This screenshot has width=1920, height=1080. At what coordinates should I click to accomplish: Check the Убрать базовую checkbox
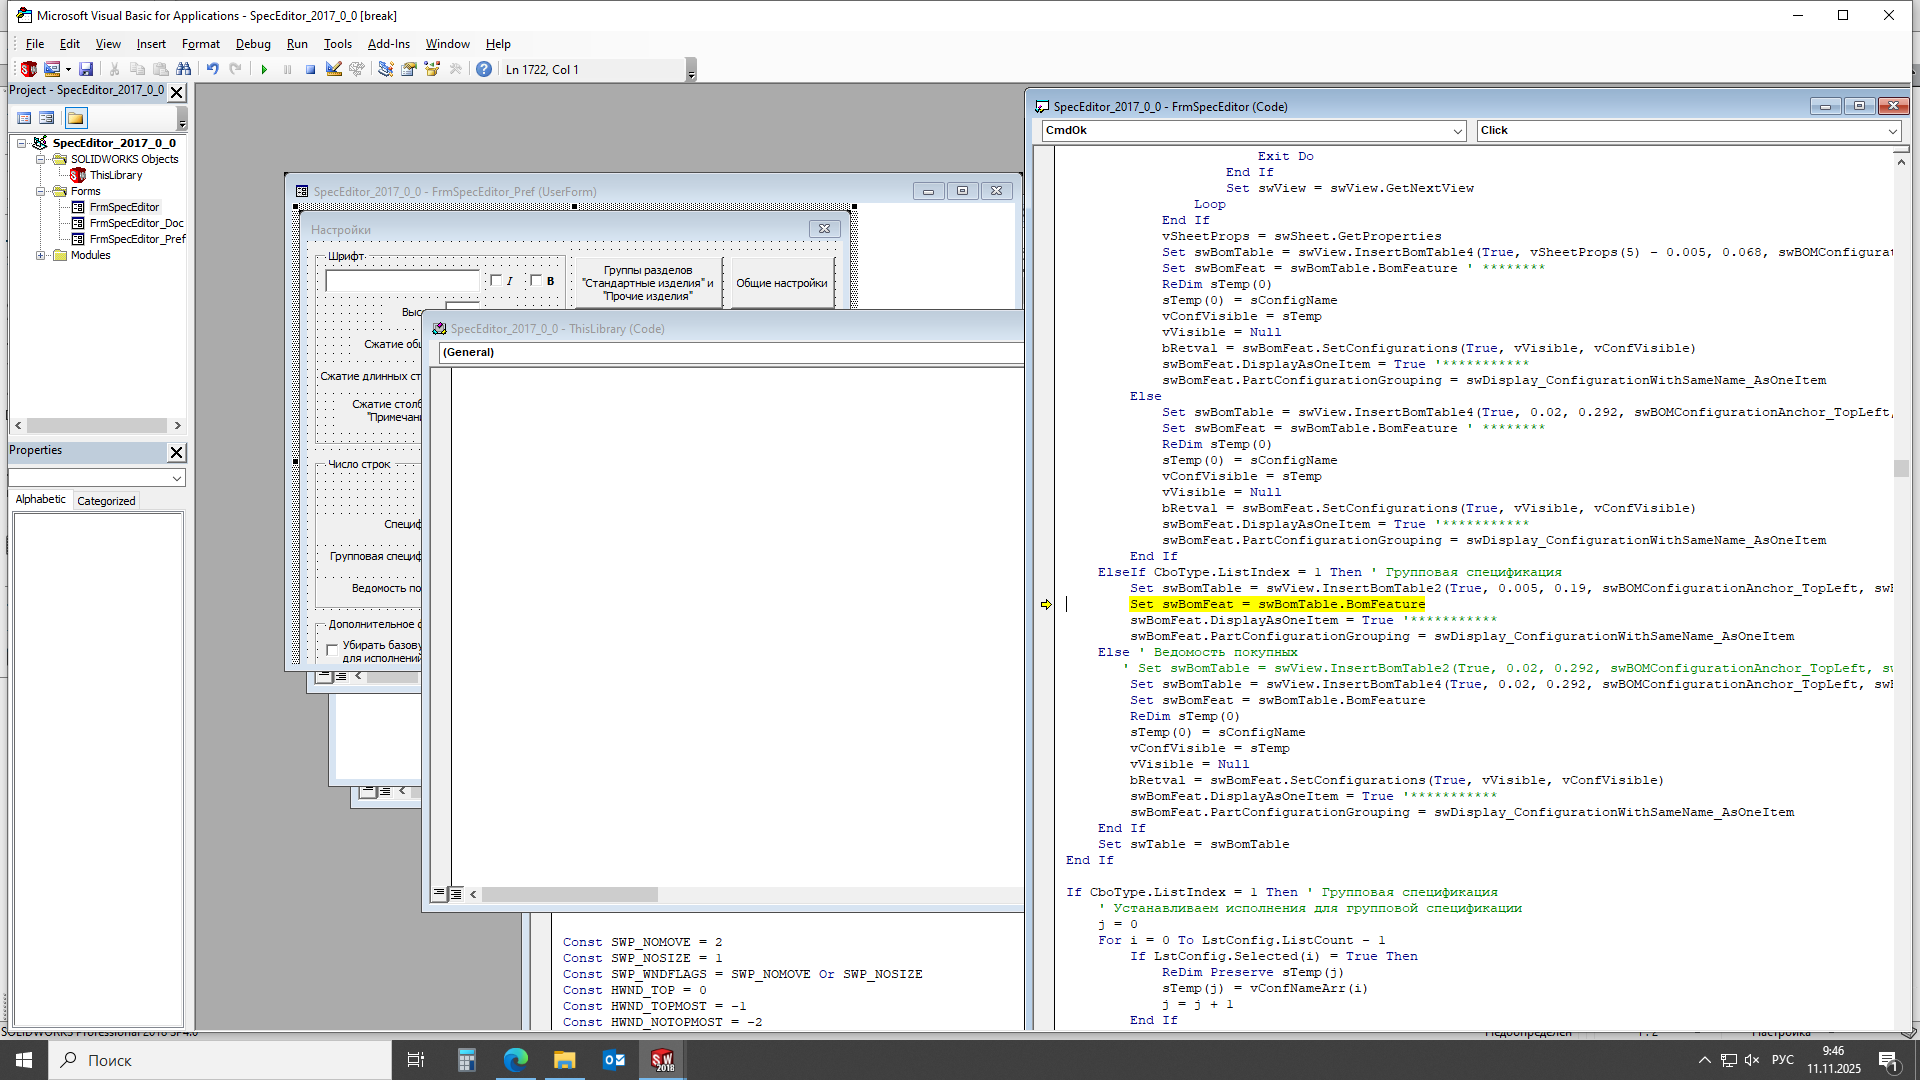[x=332, y=651]
